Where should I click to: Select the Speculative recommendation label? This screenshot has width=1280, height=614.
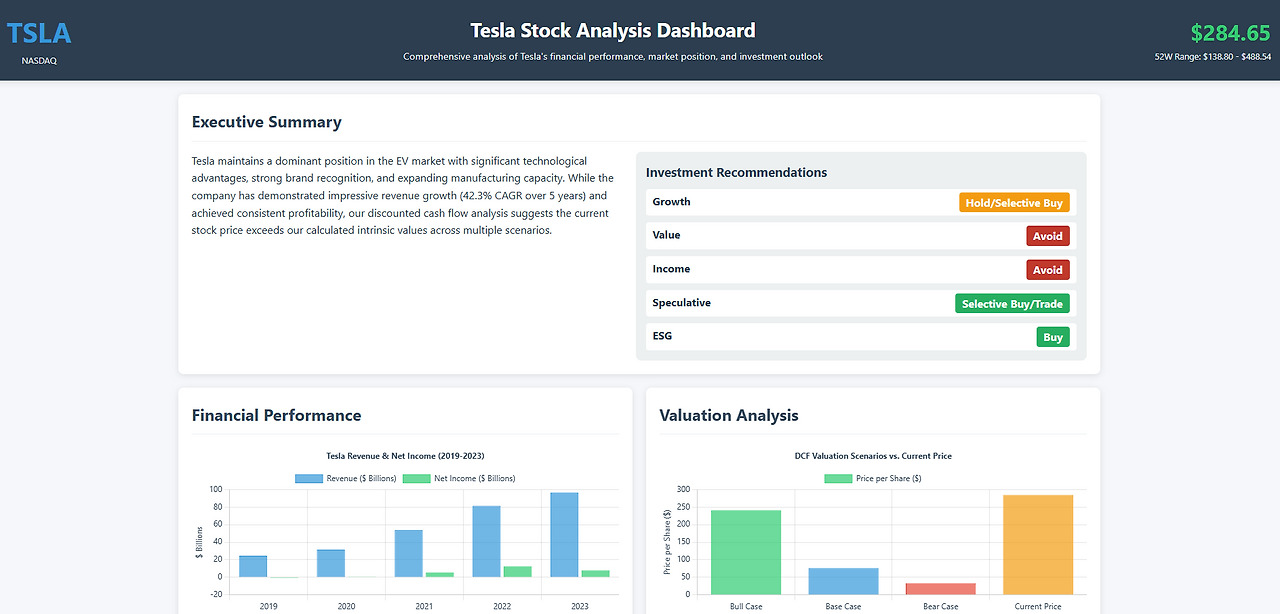682,302
